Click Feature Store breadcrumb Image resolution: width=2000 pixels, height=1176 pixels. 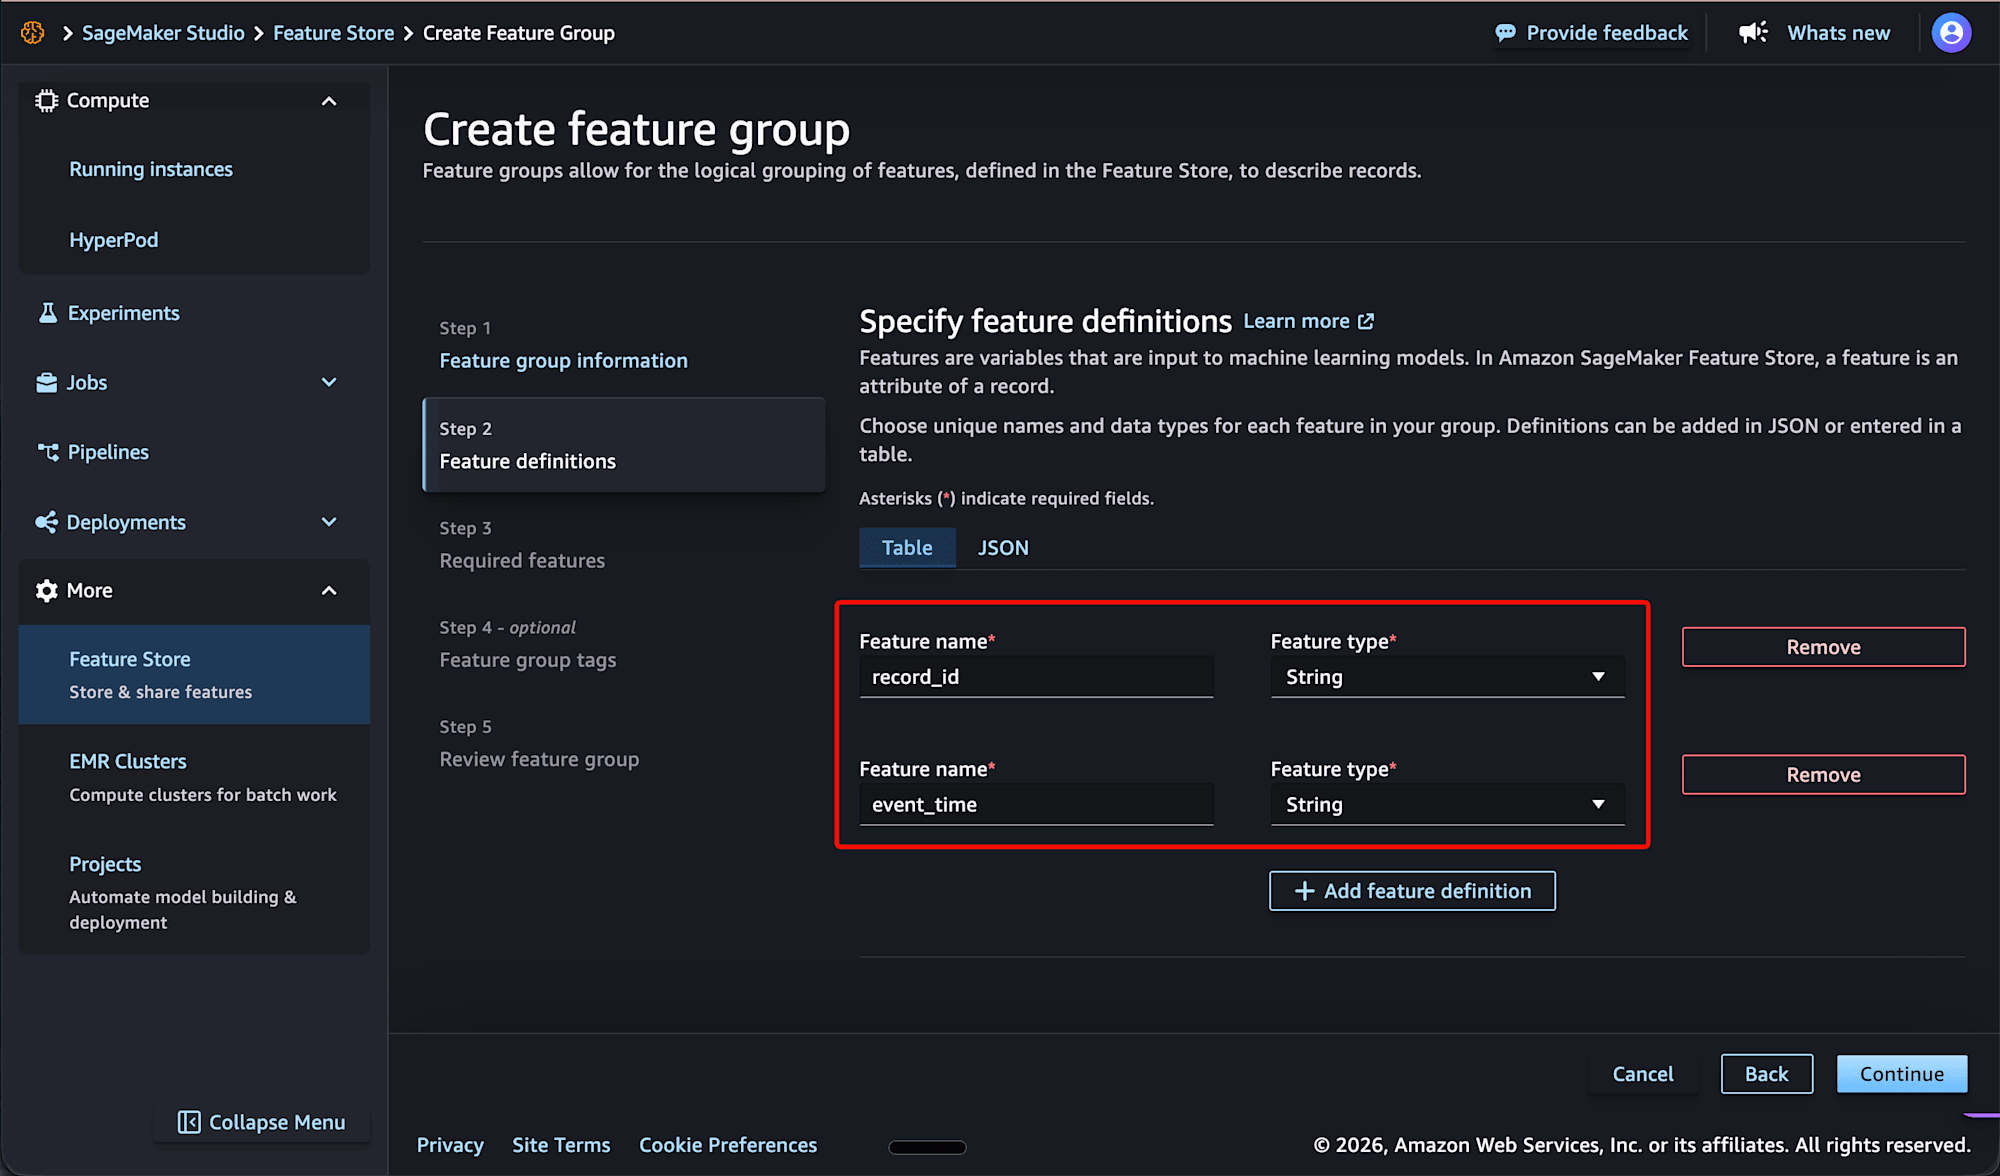click(334, 33)
